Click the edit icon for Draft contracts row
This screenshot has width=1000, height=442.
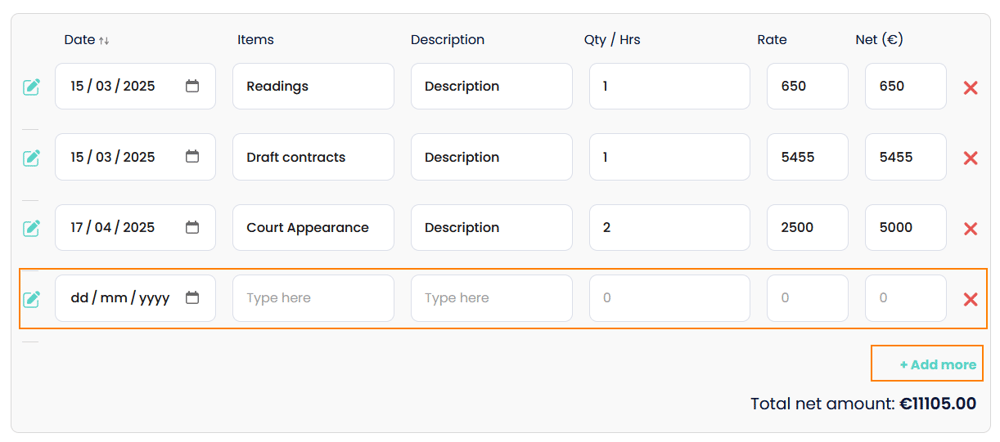[32, 158]
